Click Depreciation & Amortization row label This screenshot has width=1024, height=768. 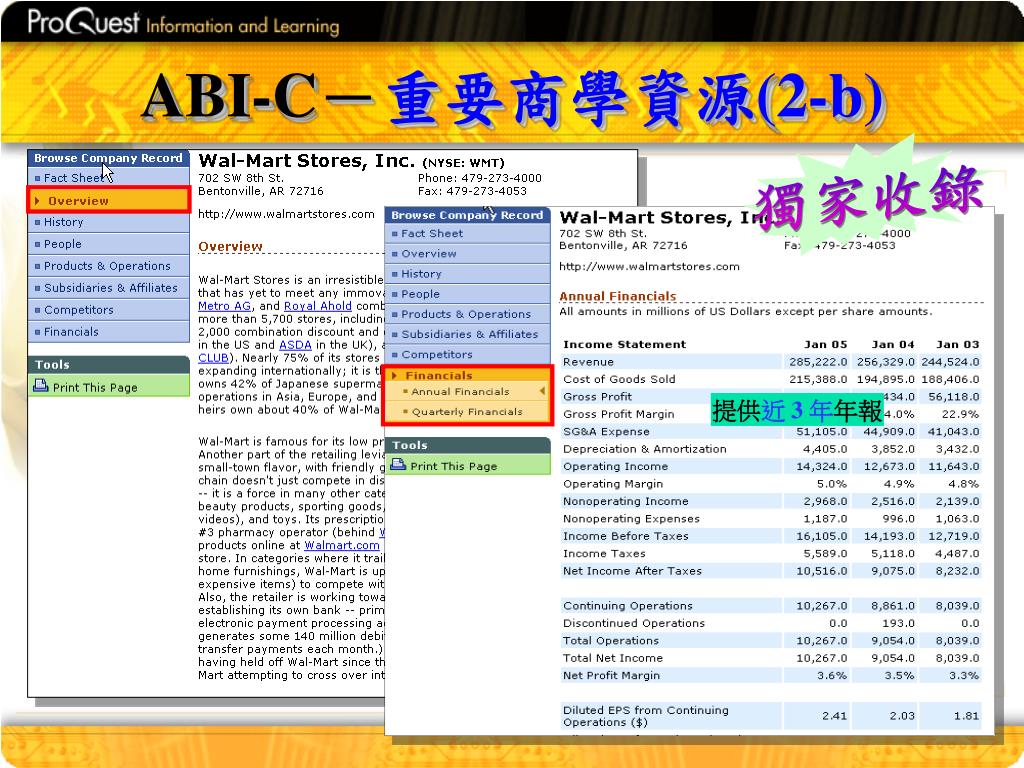(x=645, y=449)
